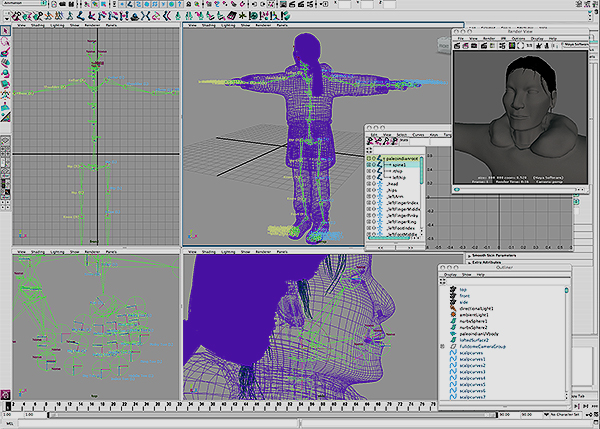Open the No Character Set dropdown
The width and height of the screenshot is (600, 429).
click(565, 415)
